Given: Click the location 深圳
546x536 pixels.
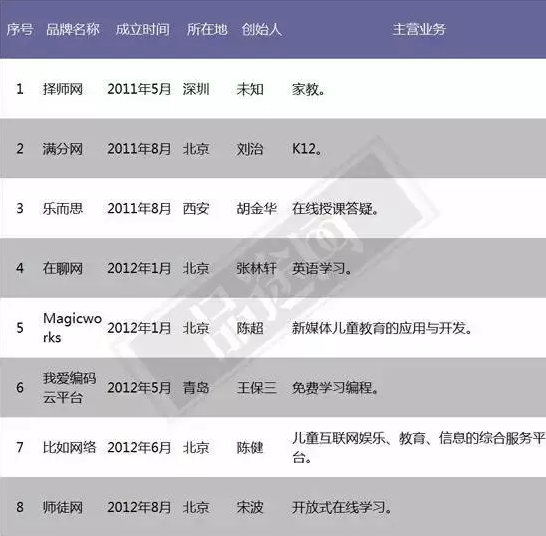Looking at the screenshot, I should click(x=196, y=89).
